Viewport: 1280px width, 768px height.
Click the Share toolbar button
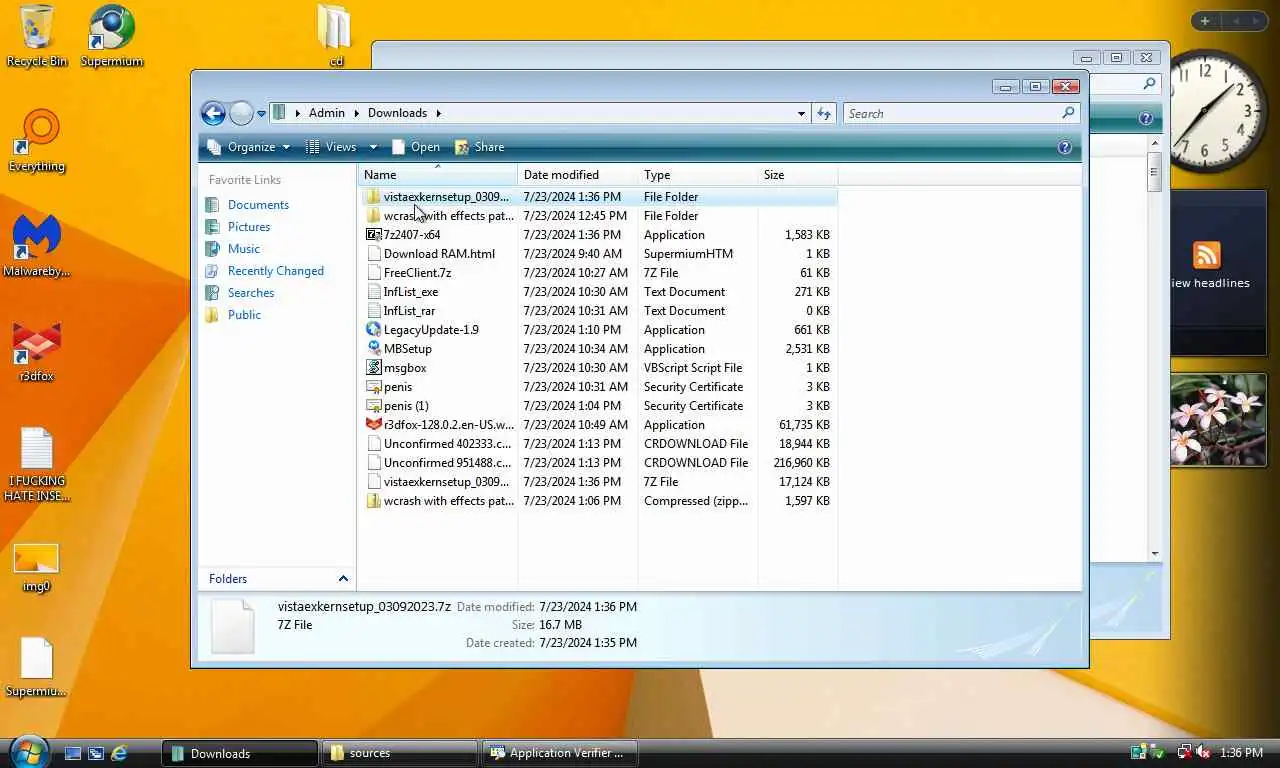point(480,147)
